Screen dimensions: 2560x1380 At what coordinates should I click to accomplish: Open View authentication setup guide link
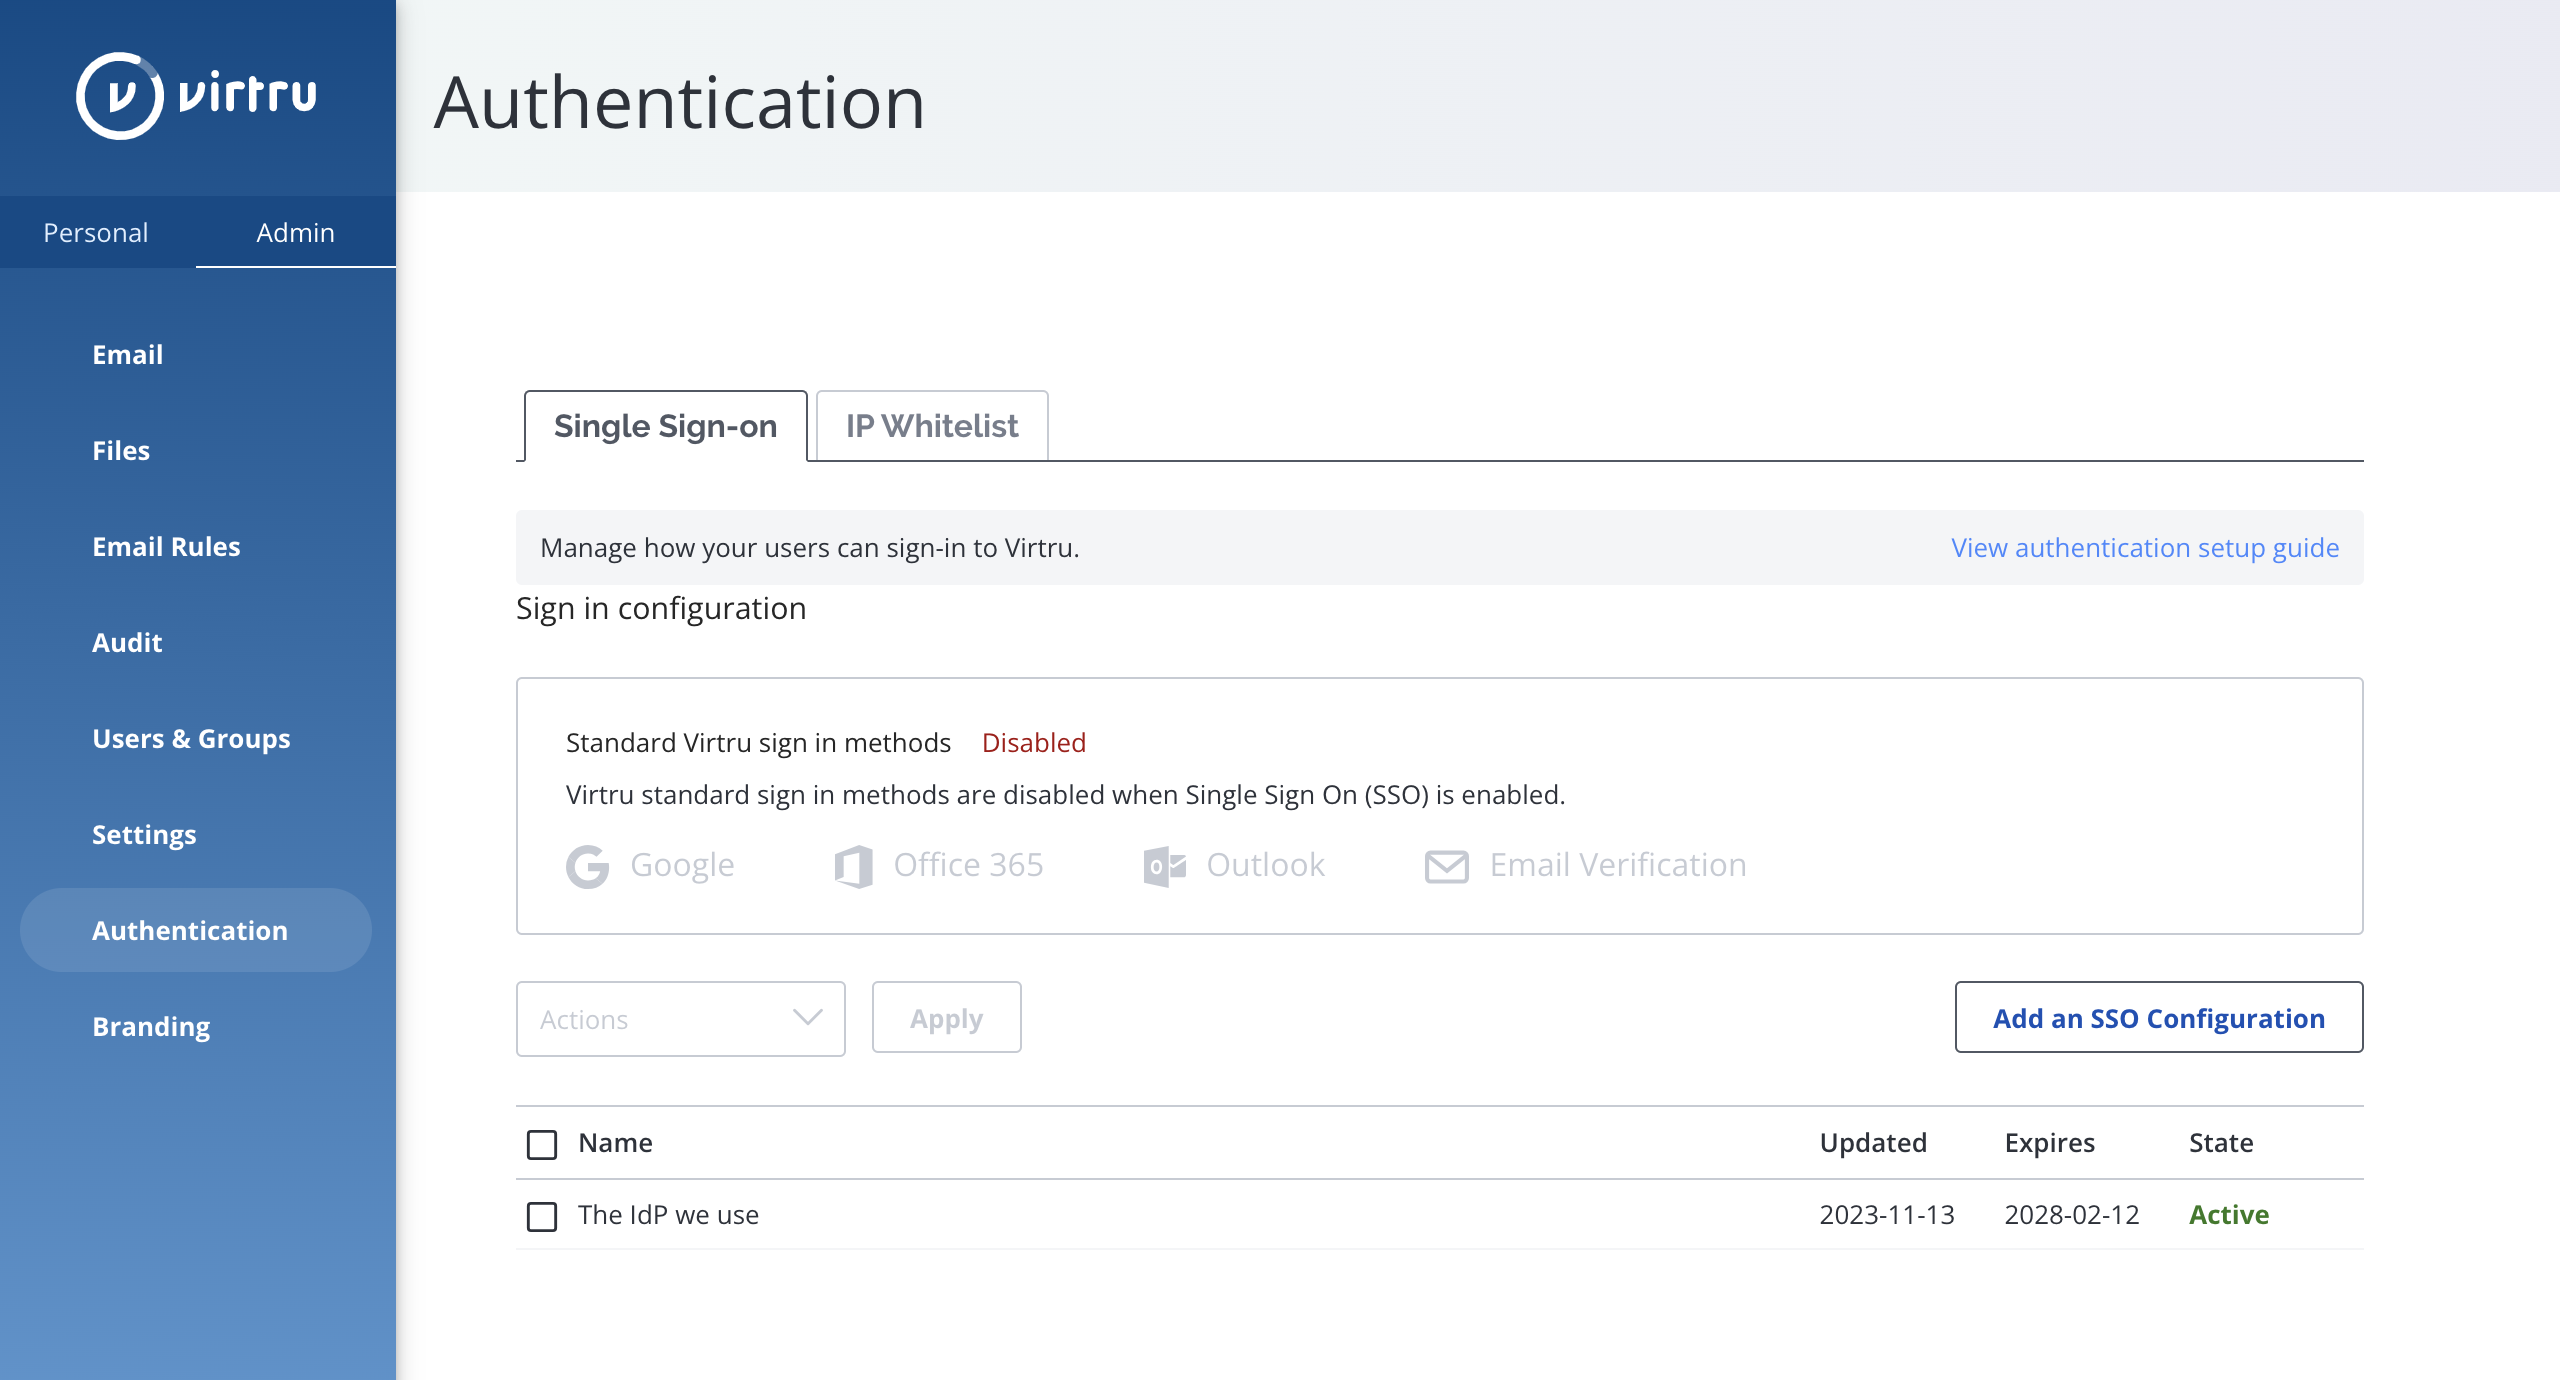click(x=2145, y=548)
